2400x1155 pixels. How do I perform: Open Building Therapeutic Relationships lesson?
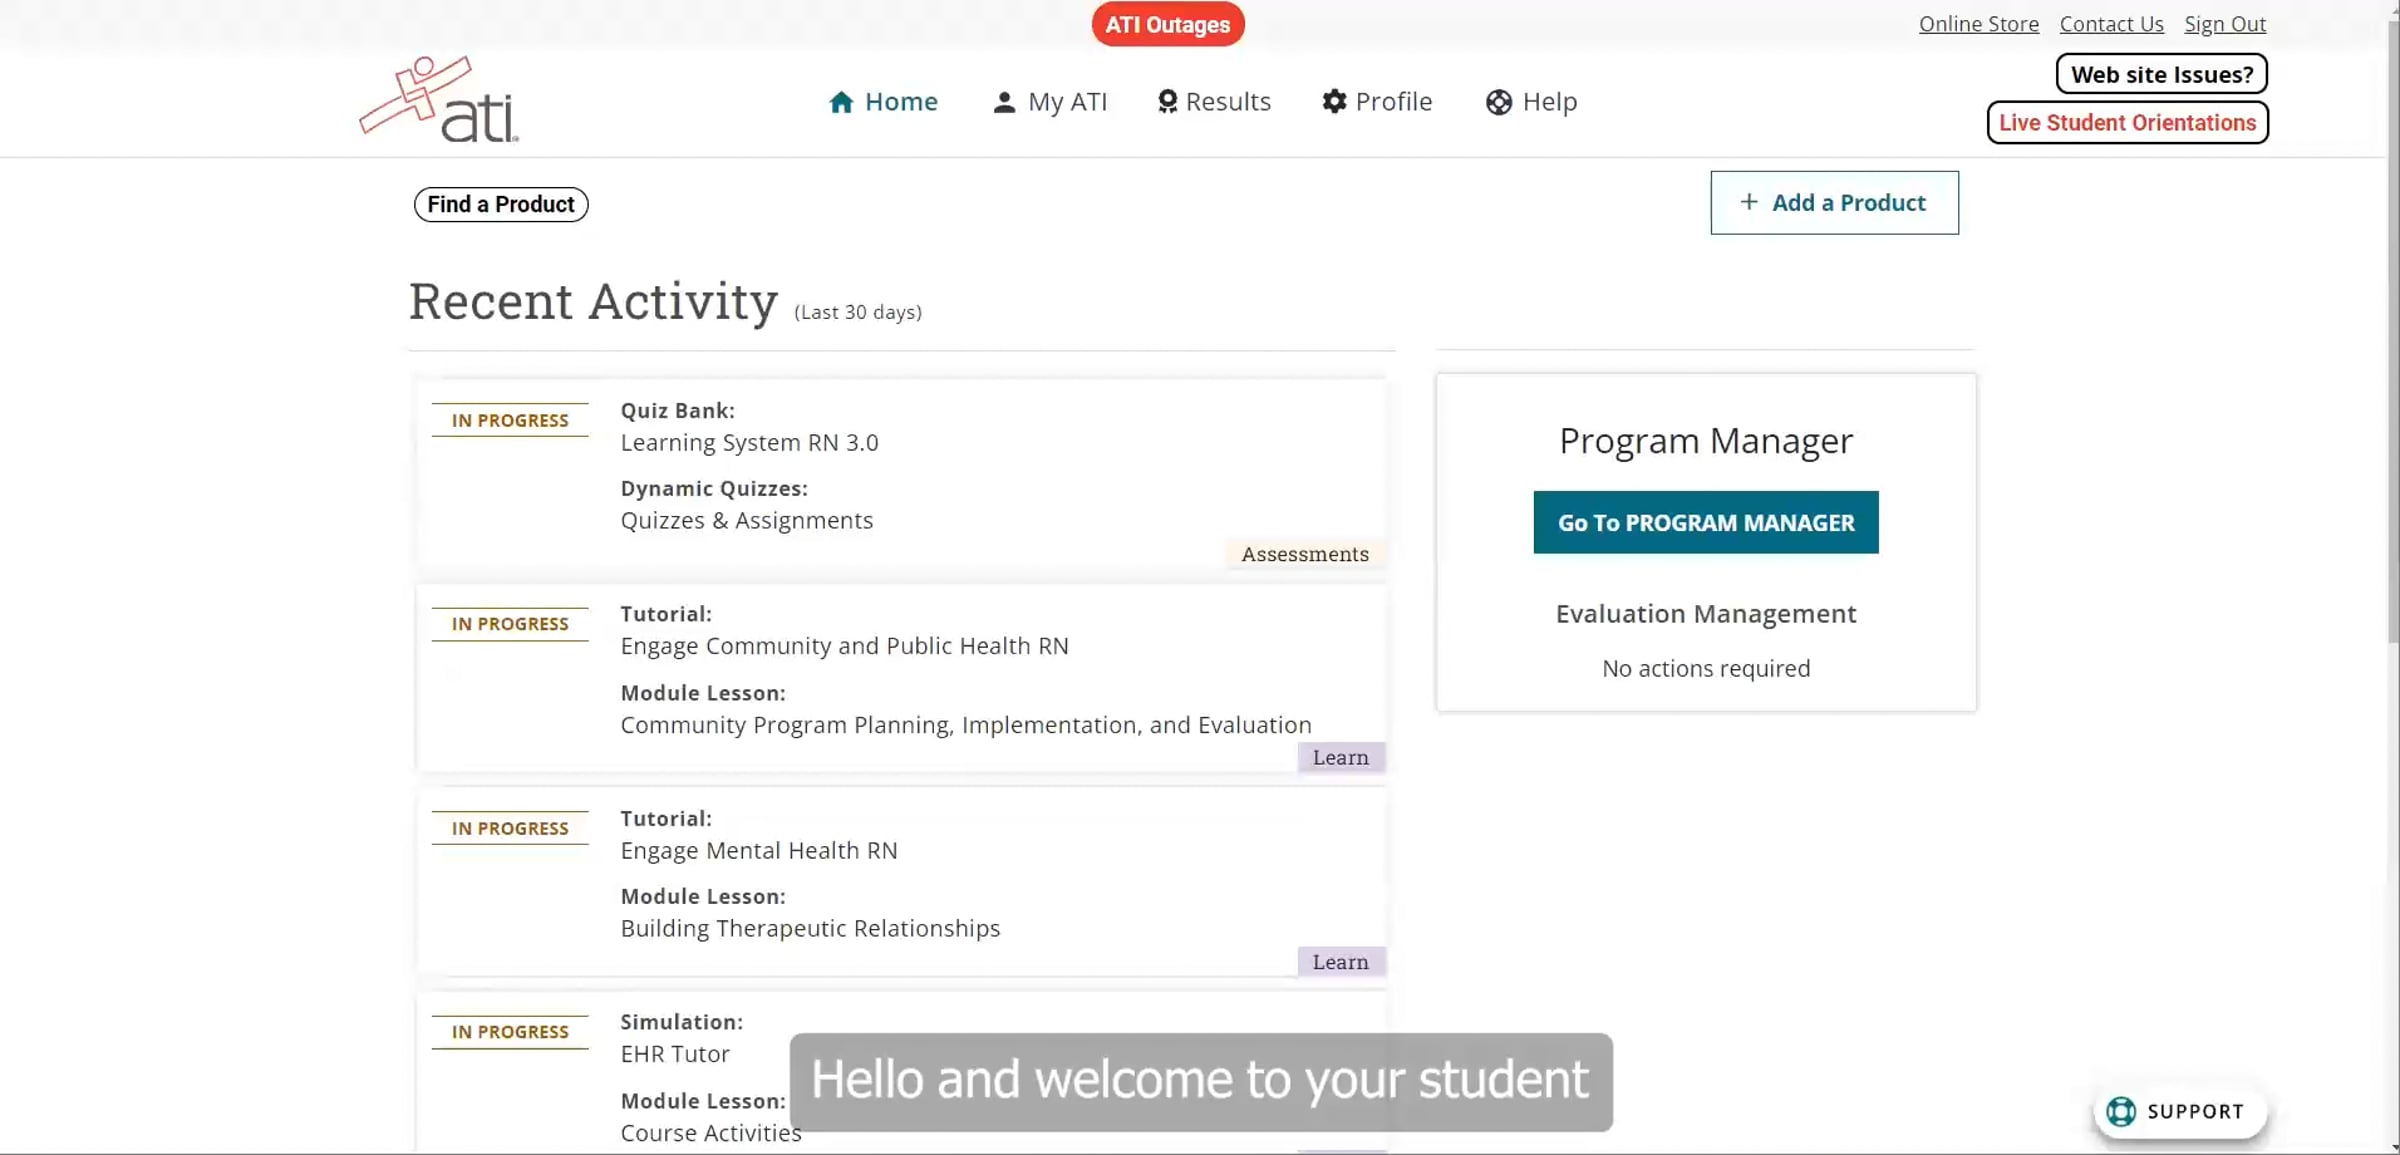click(x=810, y=928)
